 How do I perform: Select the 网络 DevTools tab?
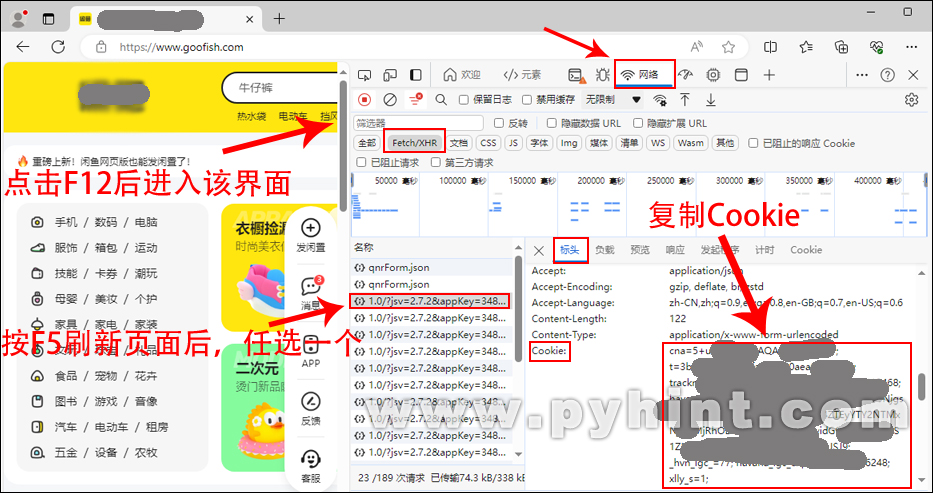pos(645,75)
